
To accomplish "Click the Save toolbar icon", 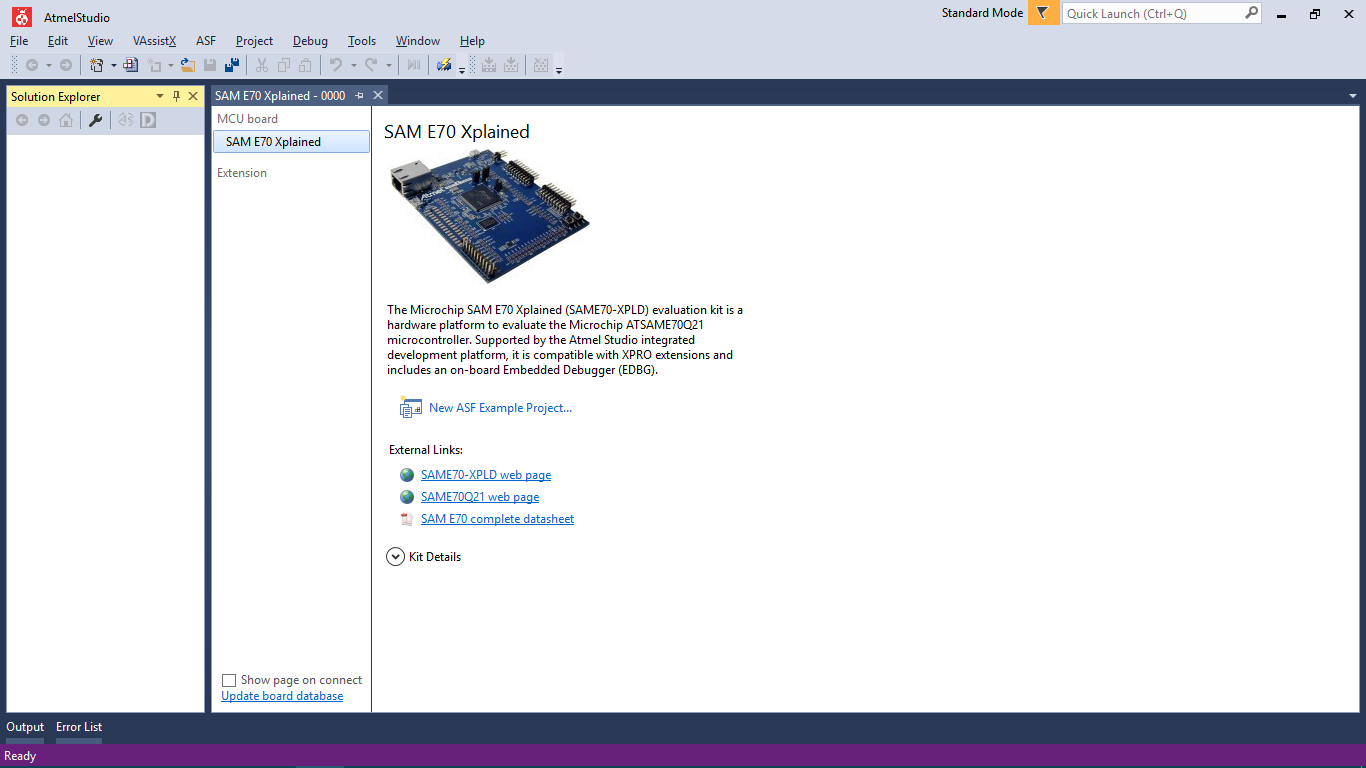I will (x=210, y=65).
